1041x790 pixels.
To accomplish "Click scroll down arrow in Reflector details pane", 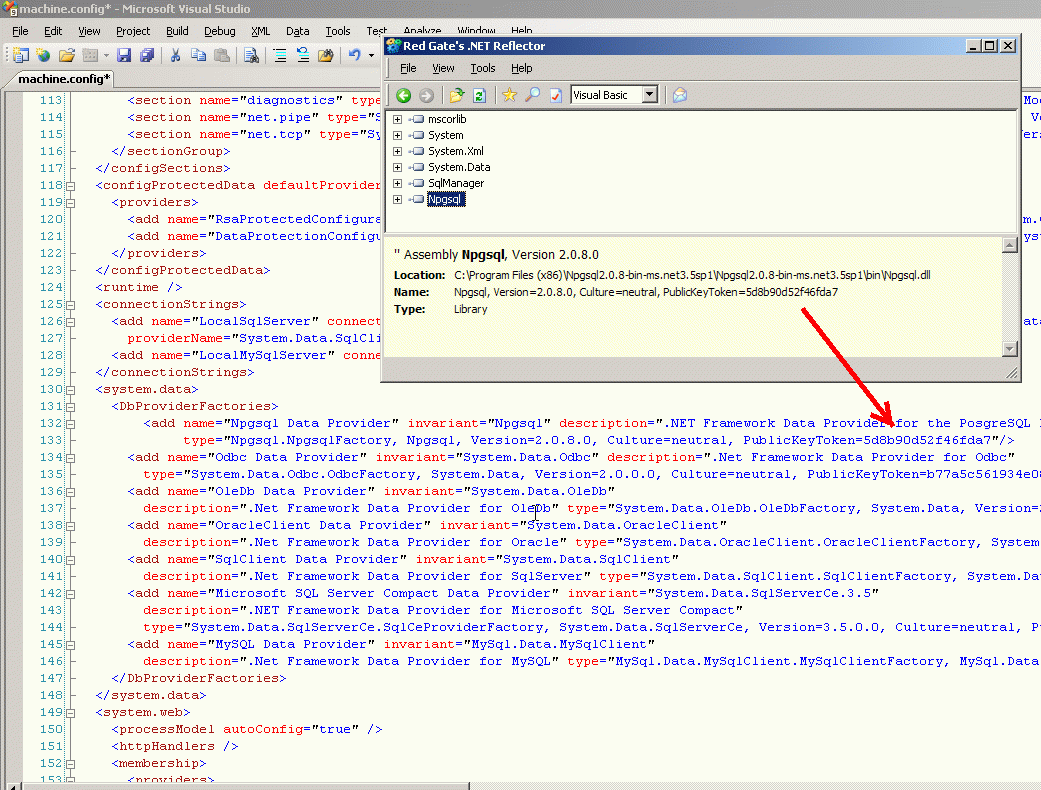I will coord(1009,349).
